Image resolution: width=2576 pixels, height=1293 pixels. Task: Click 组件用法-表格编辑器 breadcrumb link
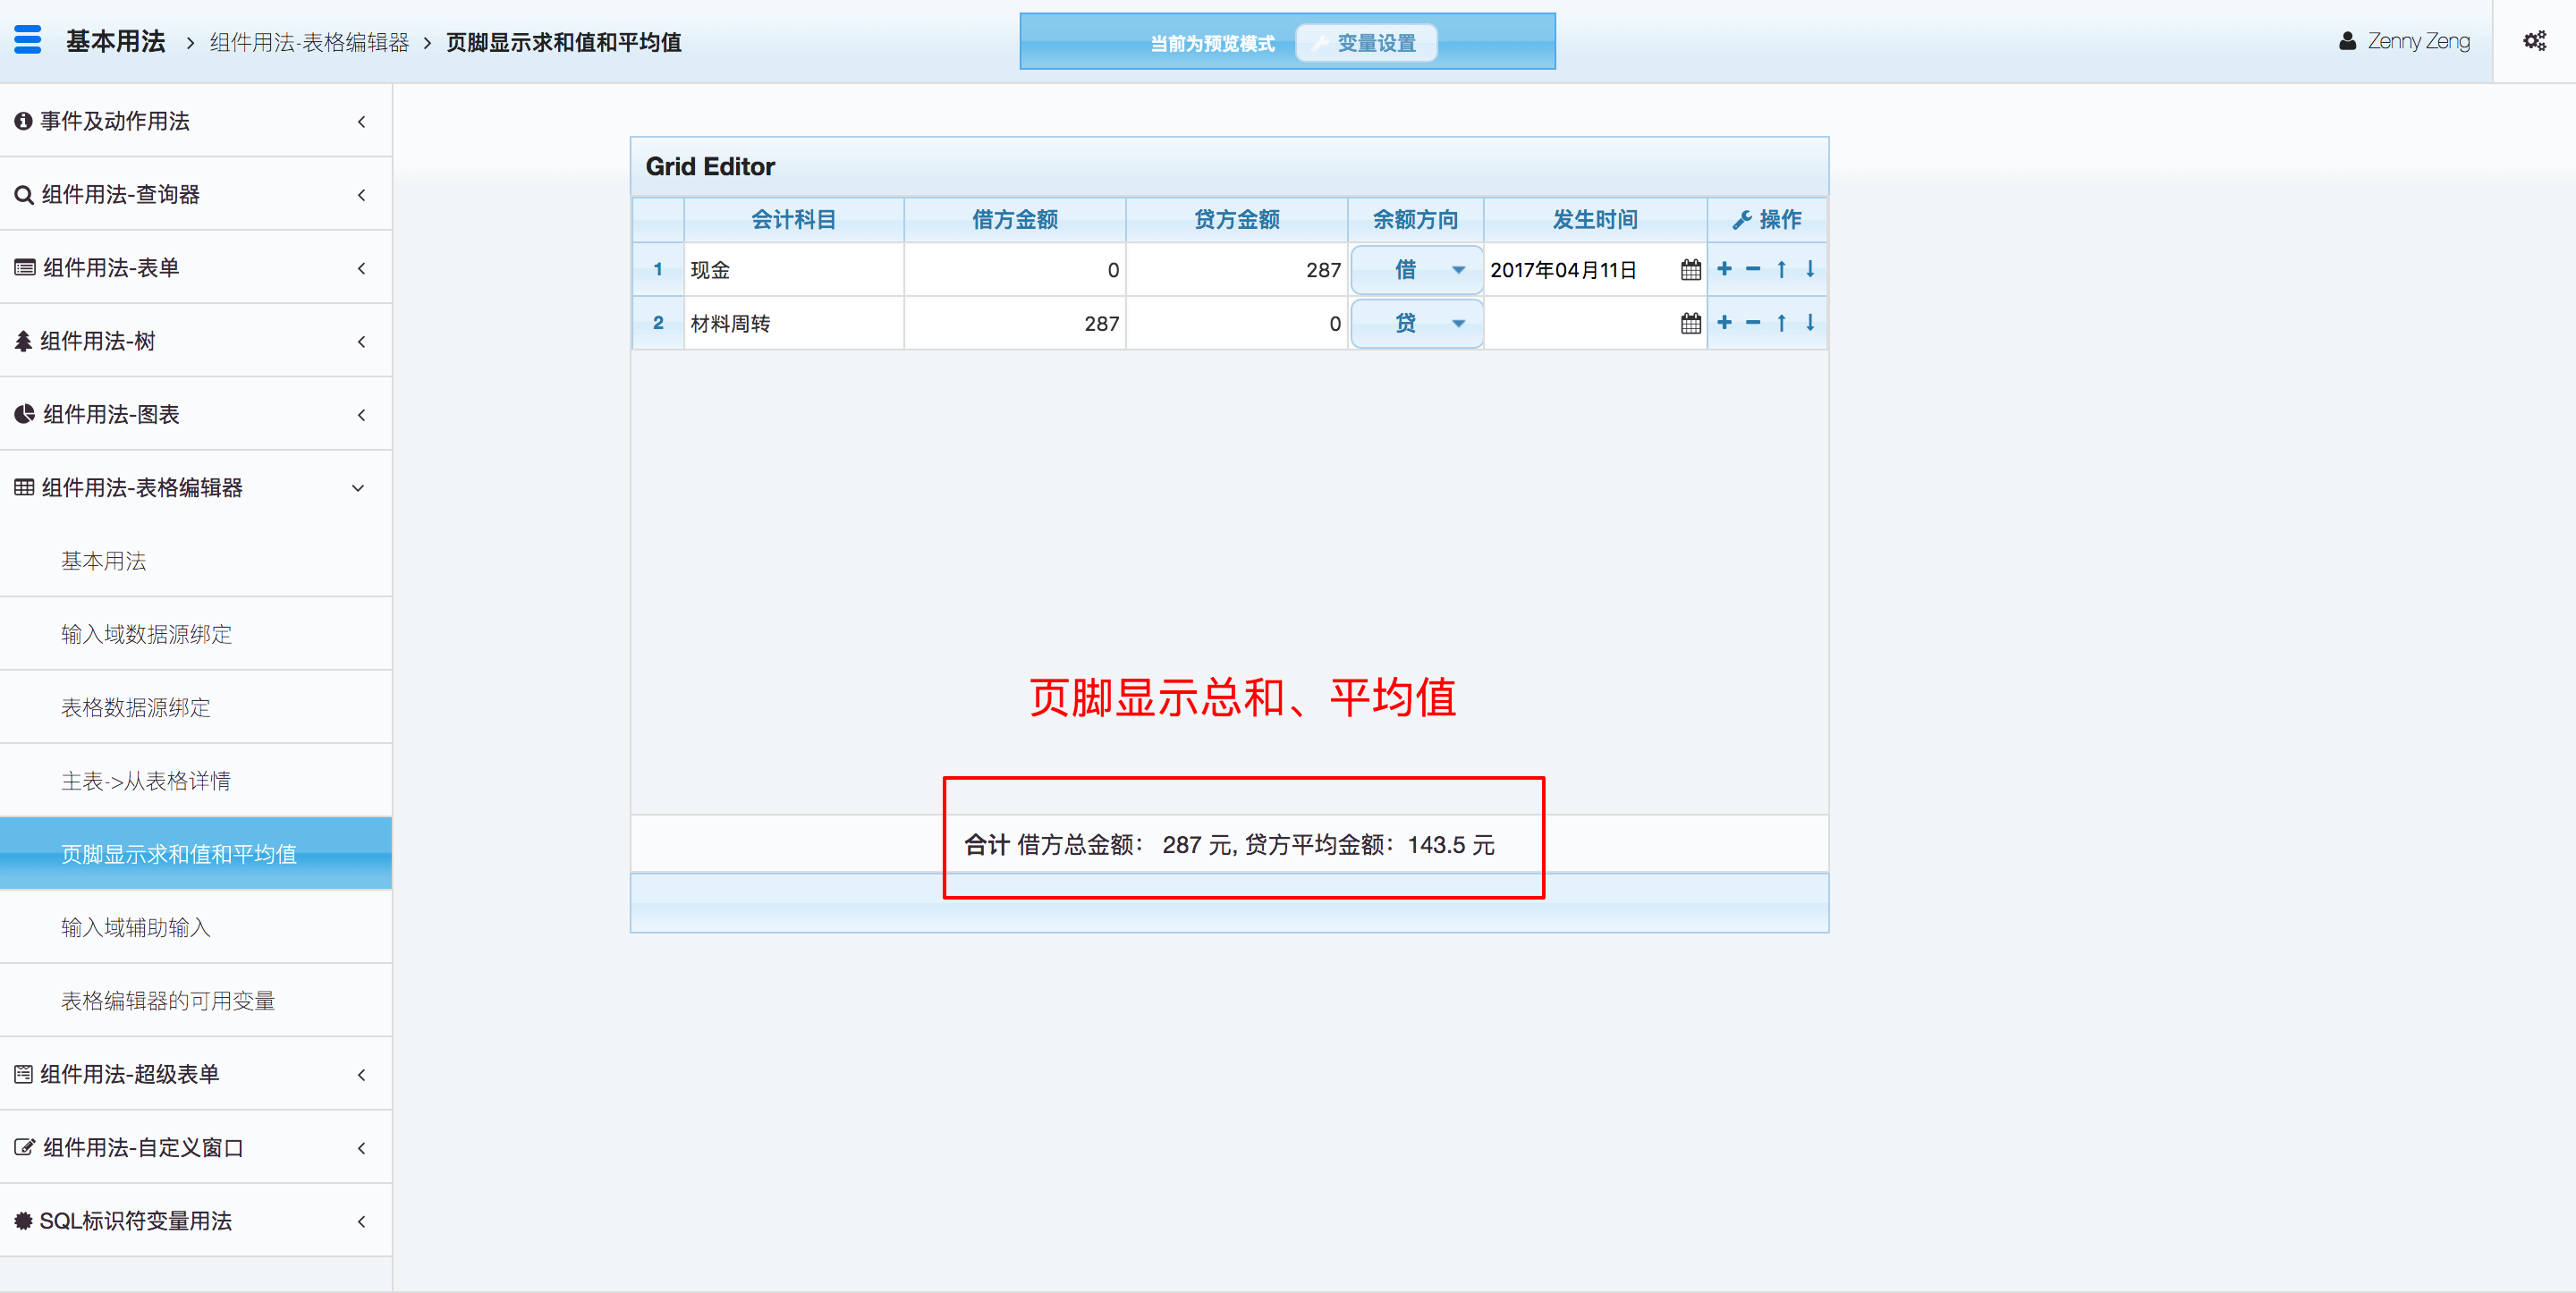click(x=309, y=42)
